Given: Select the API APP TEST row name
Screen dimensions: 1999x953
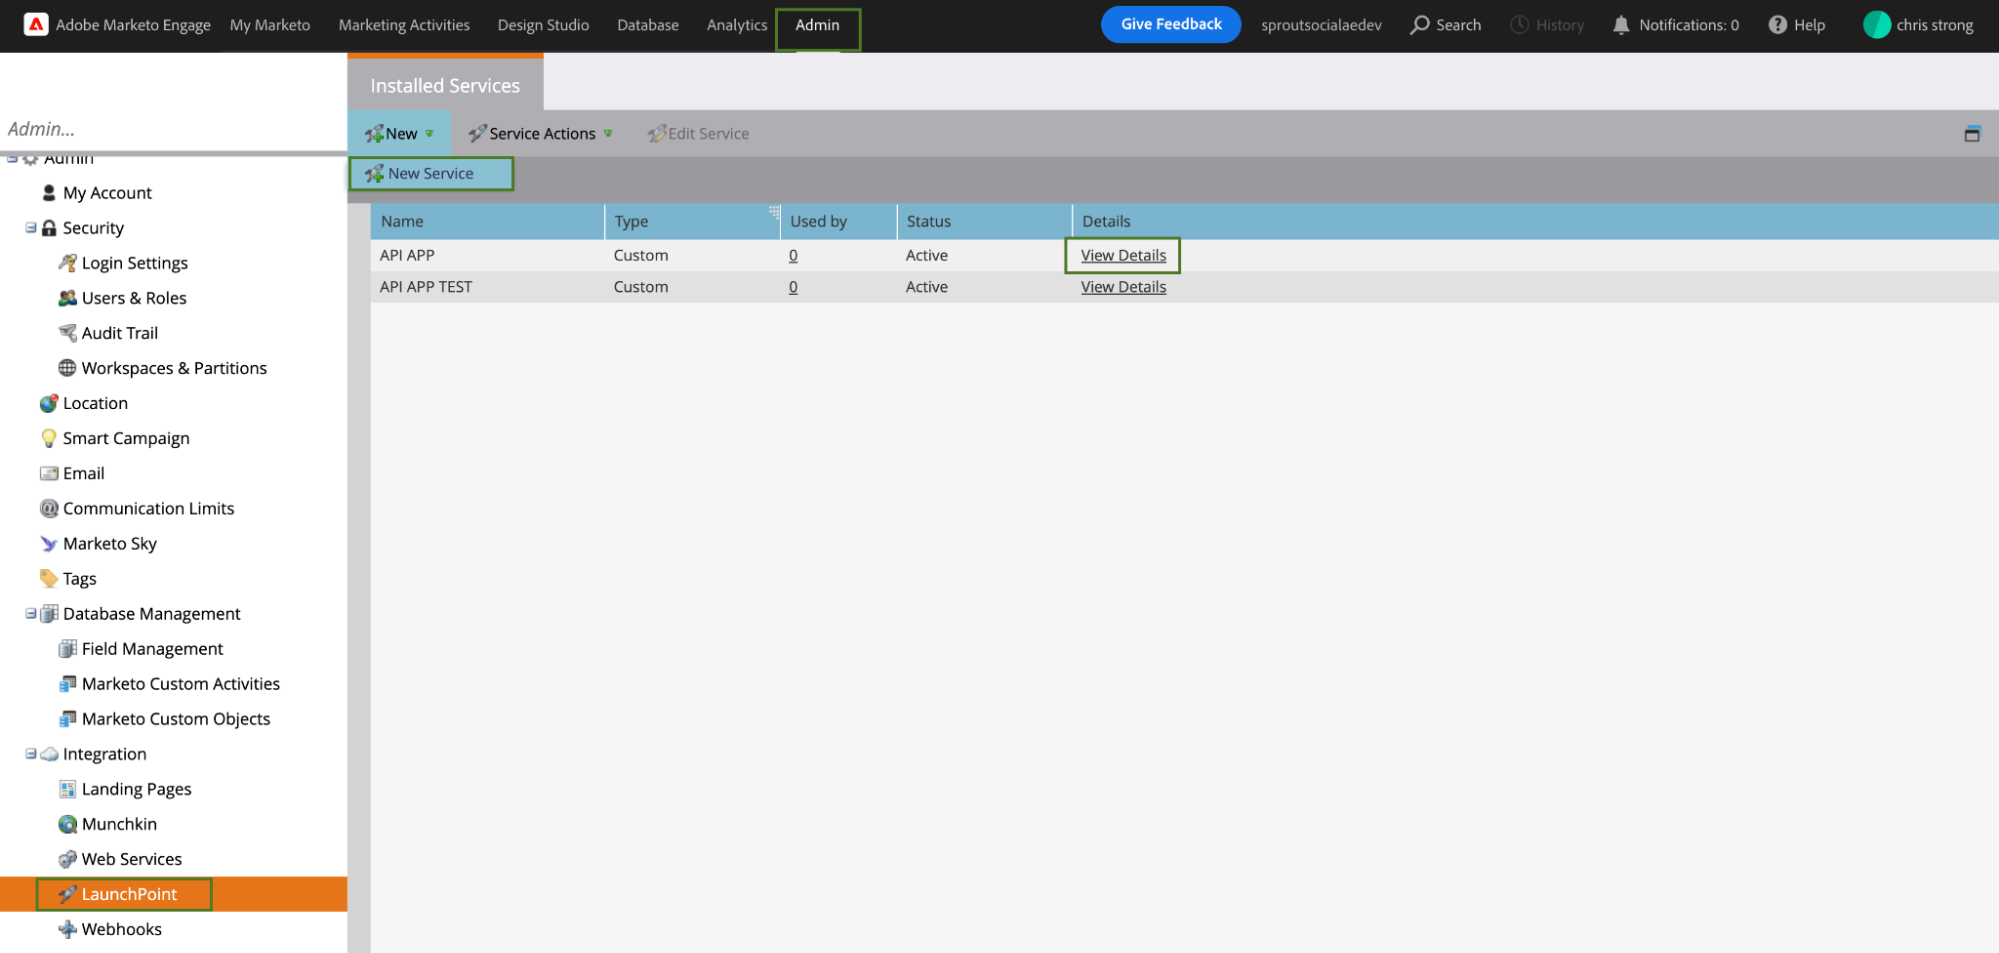Looking at the screenshot, I should (x=426, y=287).
